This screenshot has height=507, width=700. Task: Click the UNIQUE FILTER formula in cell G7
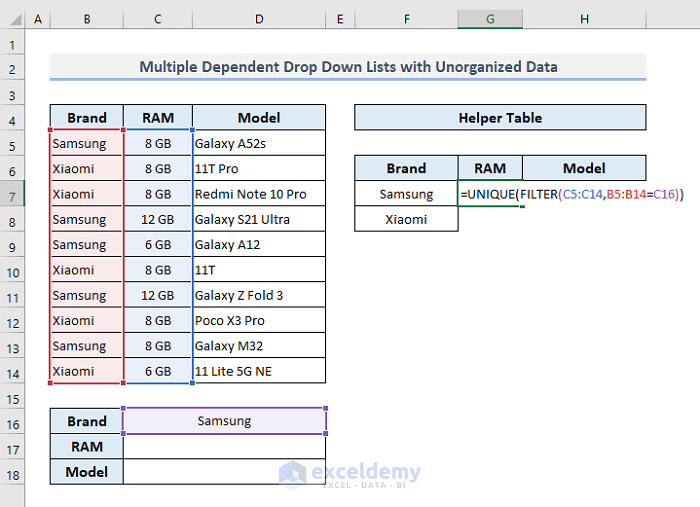tap(572, 194)
